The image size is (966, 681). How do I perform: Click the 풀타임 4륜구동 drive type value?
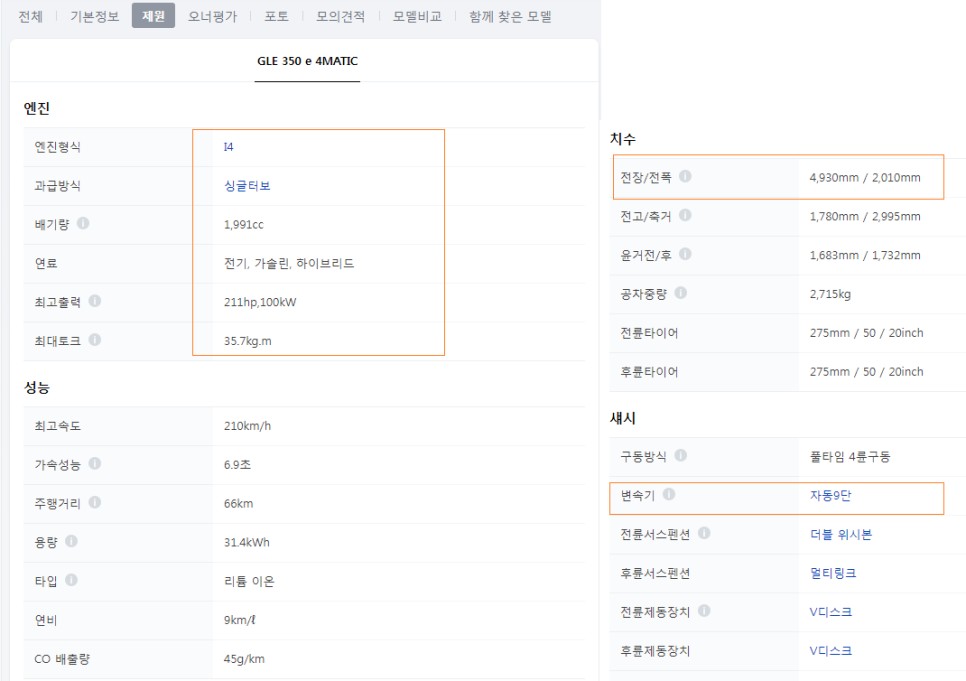click(850, 457)
